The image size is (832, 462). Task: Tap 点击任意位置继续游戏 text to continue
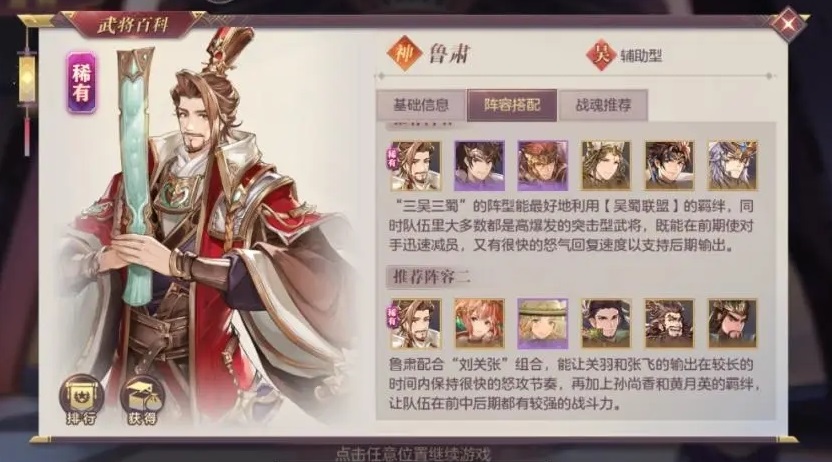click(413, 455)
